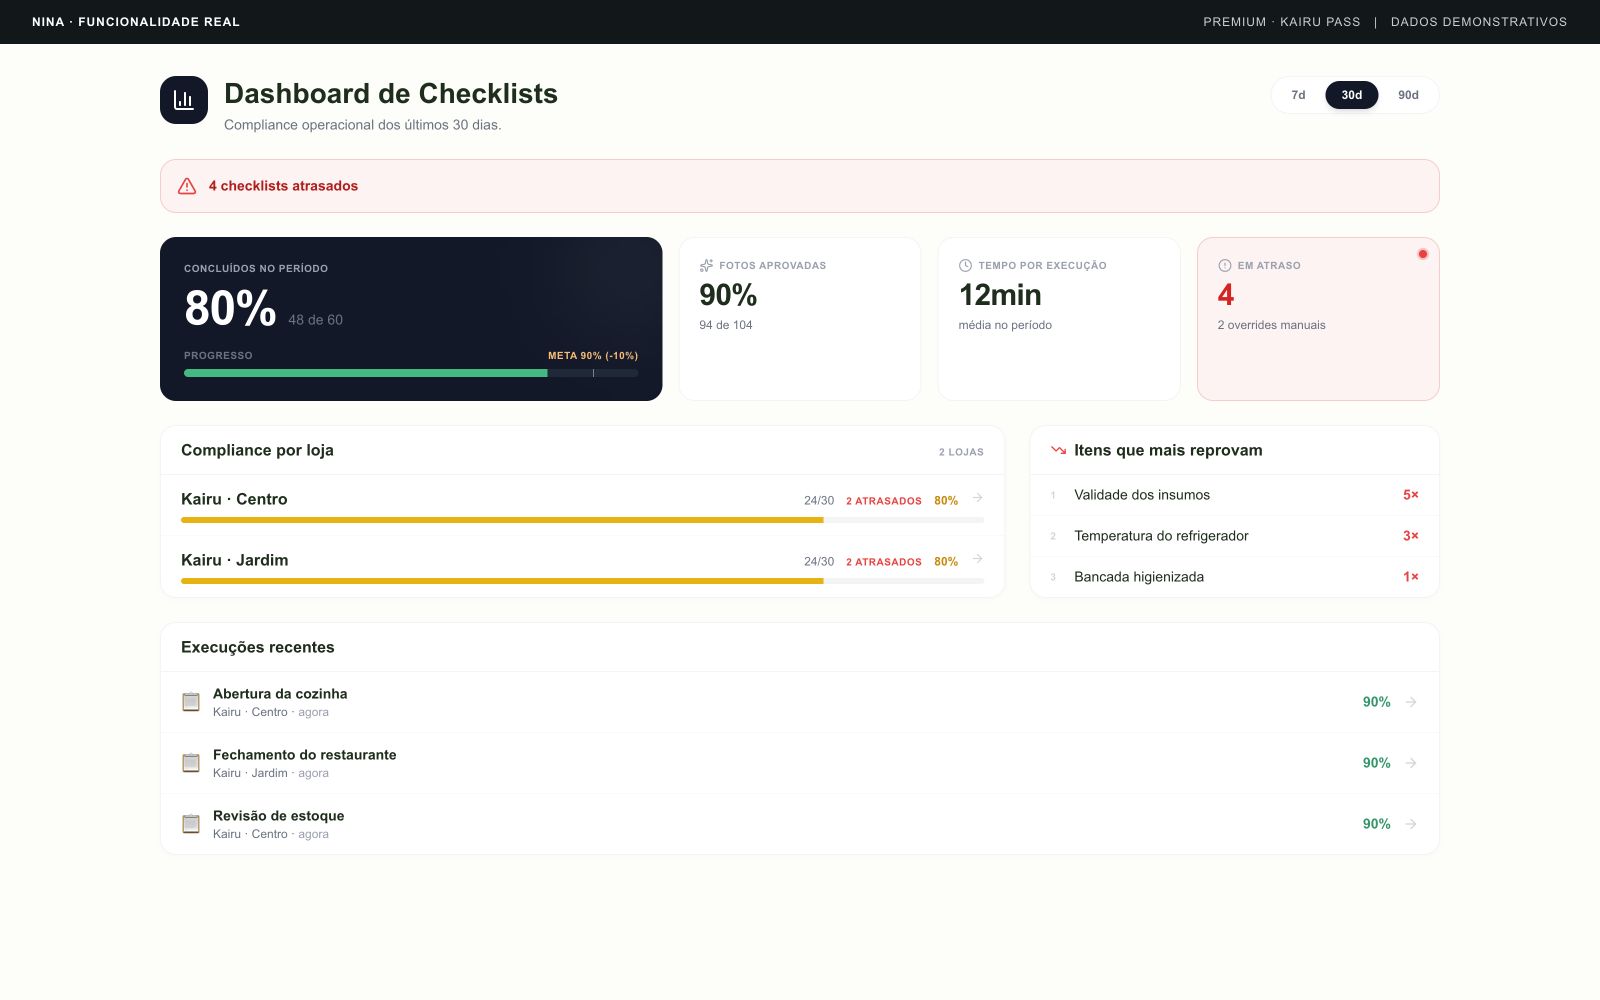The image size is (1600, 1000).
Task: Open Kairu · Centro store via its arrow
Action: coord(977,498)
